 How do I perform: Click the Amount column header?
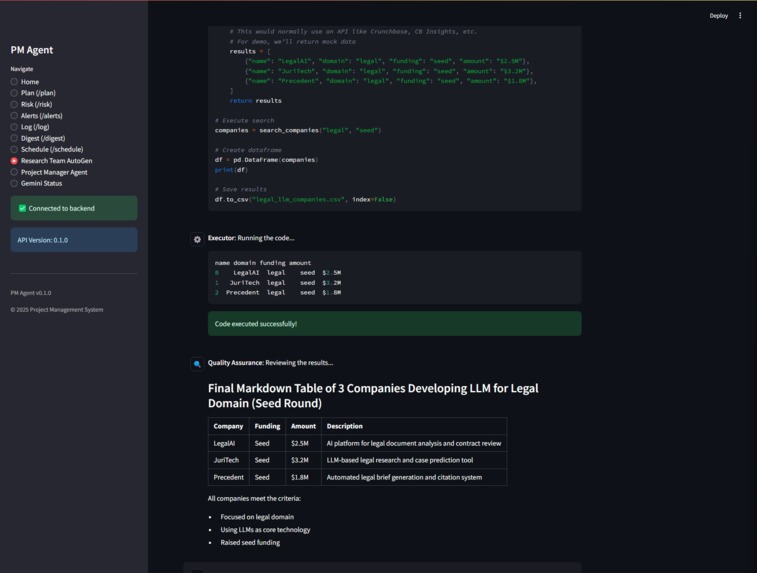coord(303,426)
